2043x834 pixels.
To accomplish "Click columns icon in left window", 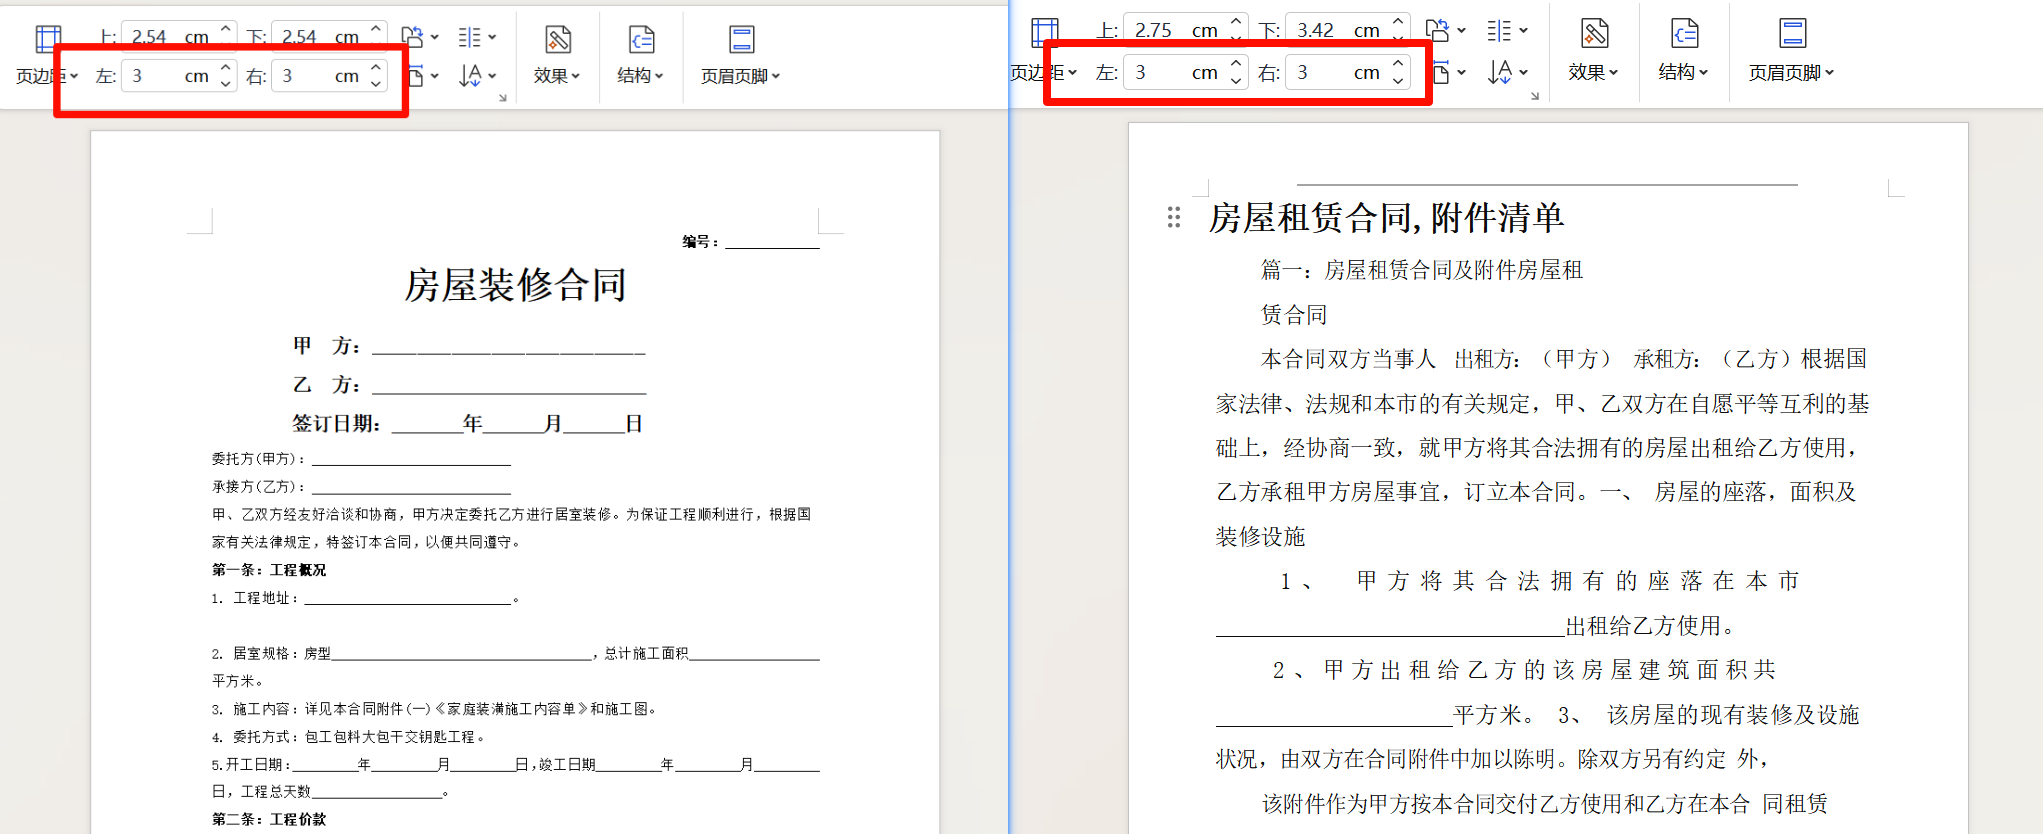I will pyautogui.click(x=469, y=37).
